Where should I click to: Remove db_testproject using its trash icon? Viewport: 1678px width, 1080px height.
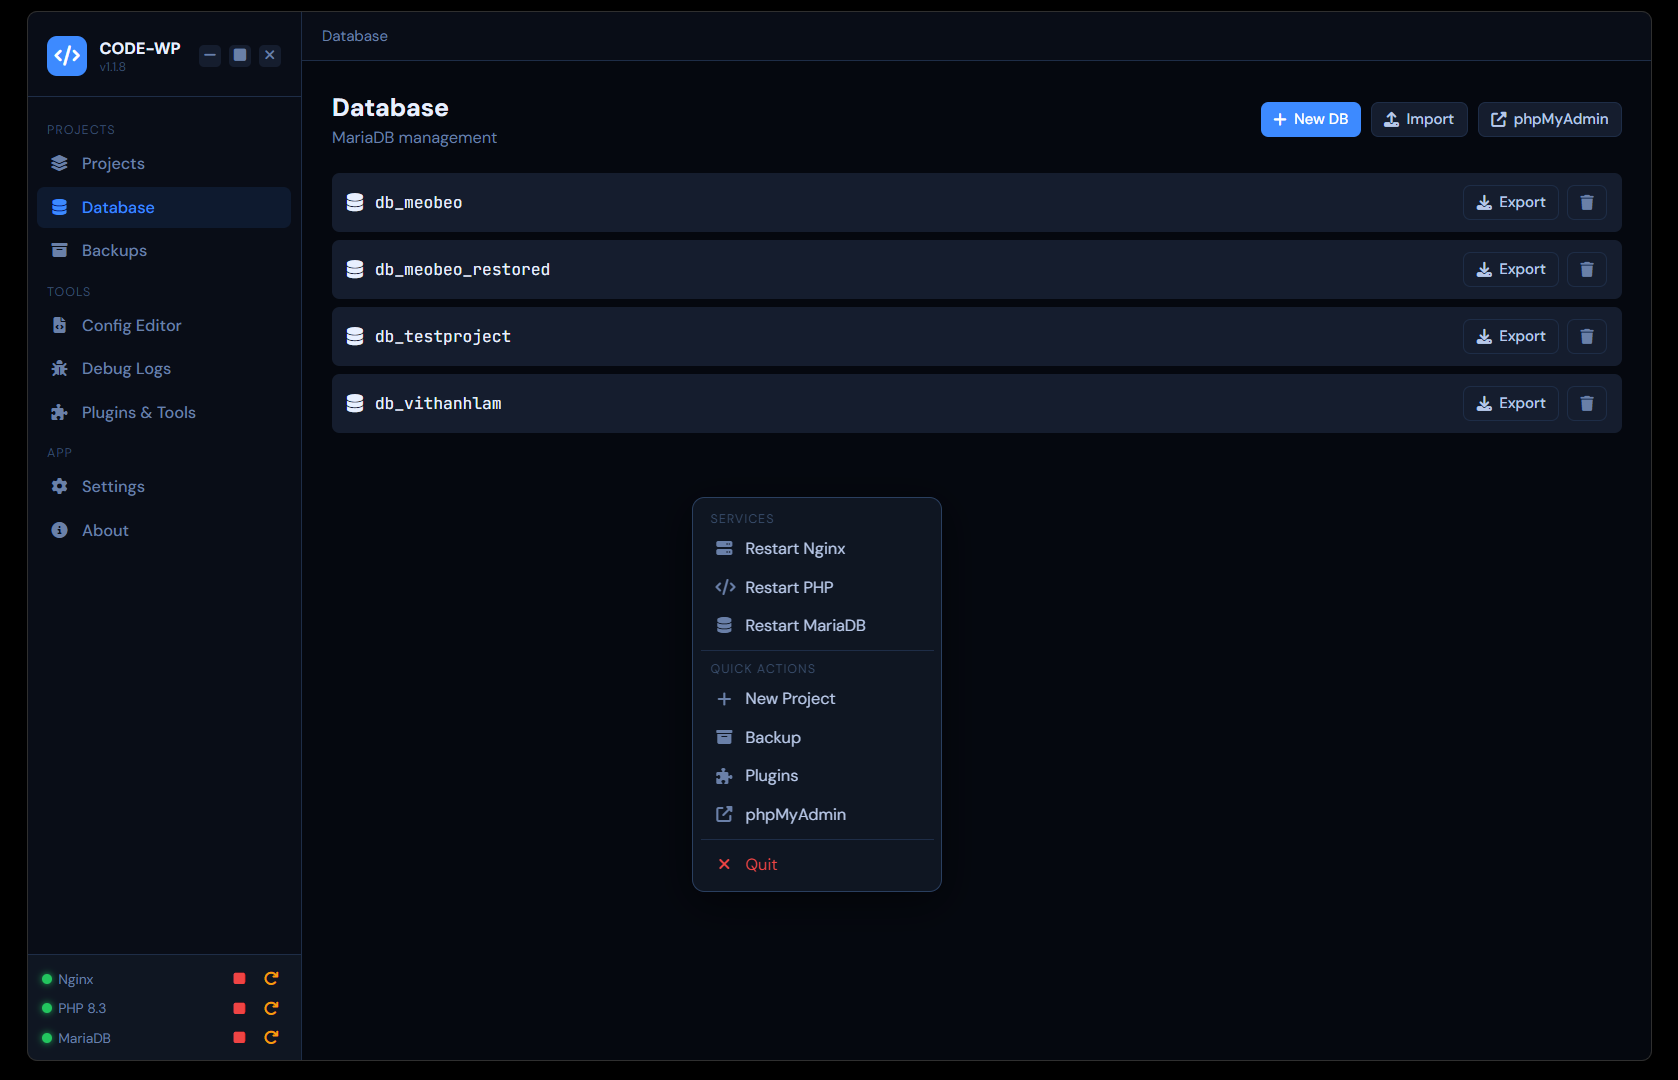[1586, 337]
